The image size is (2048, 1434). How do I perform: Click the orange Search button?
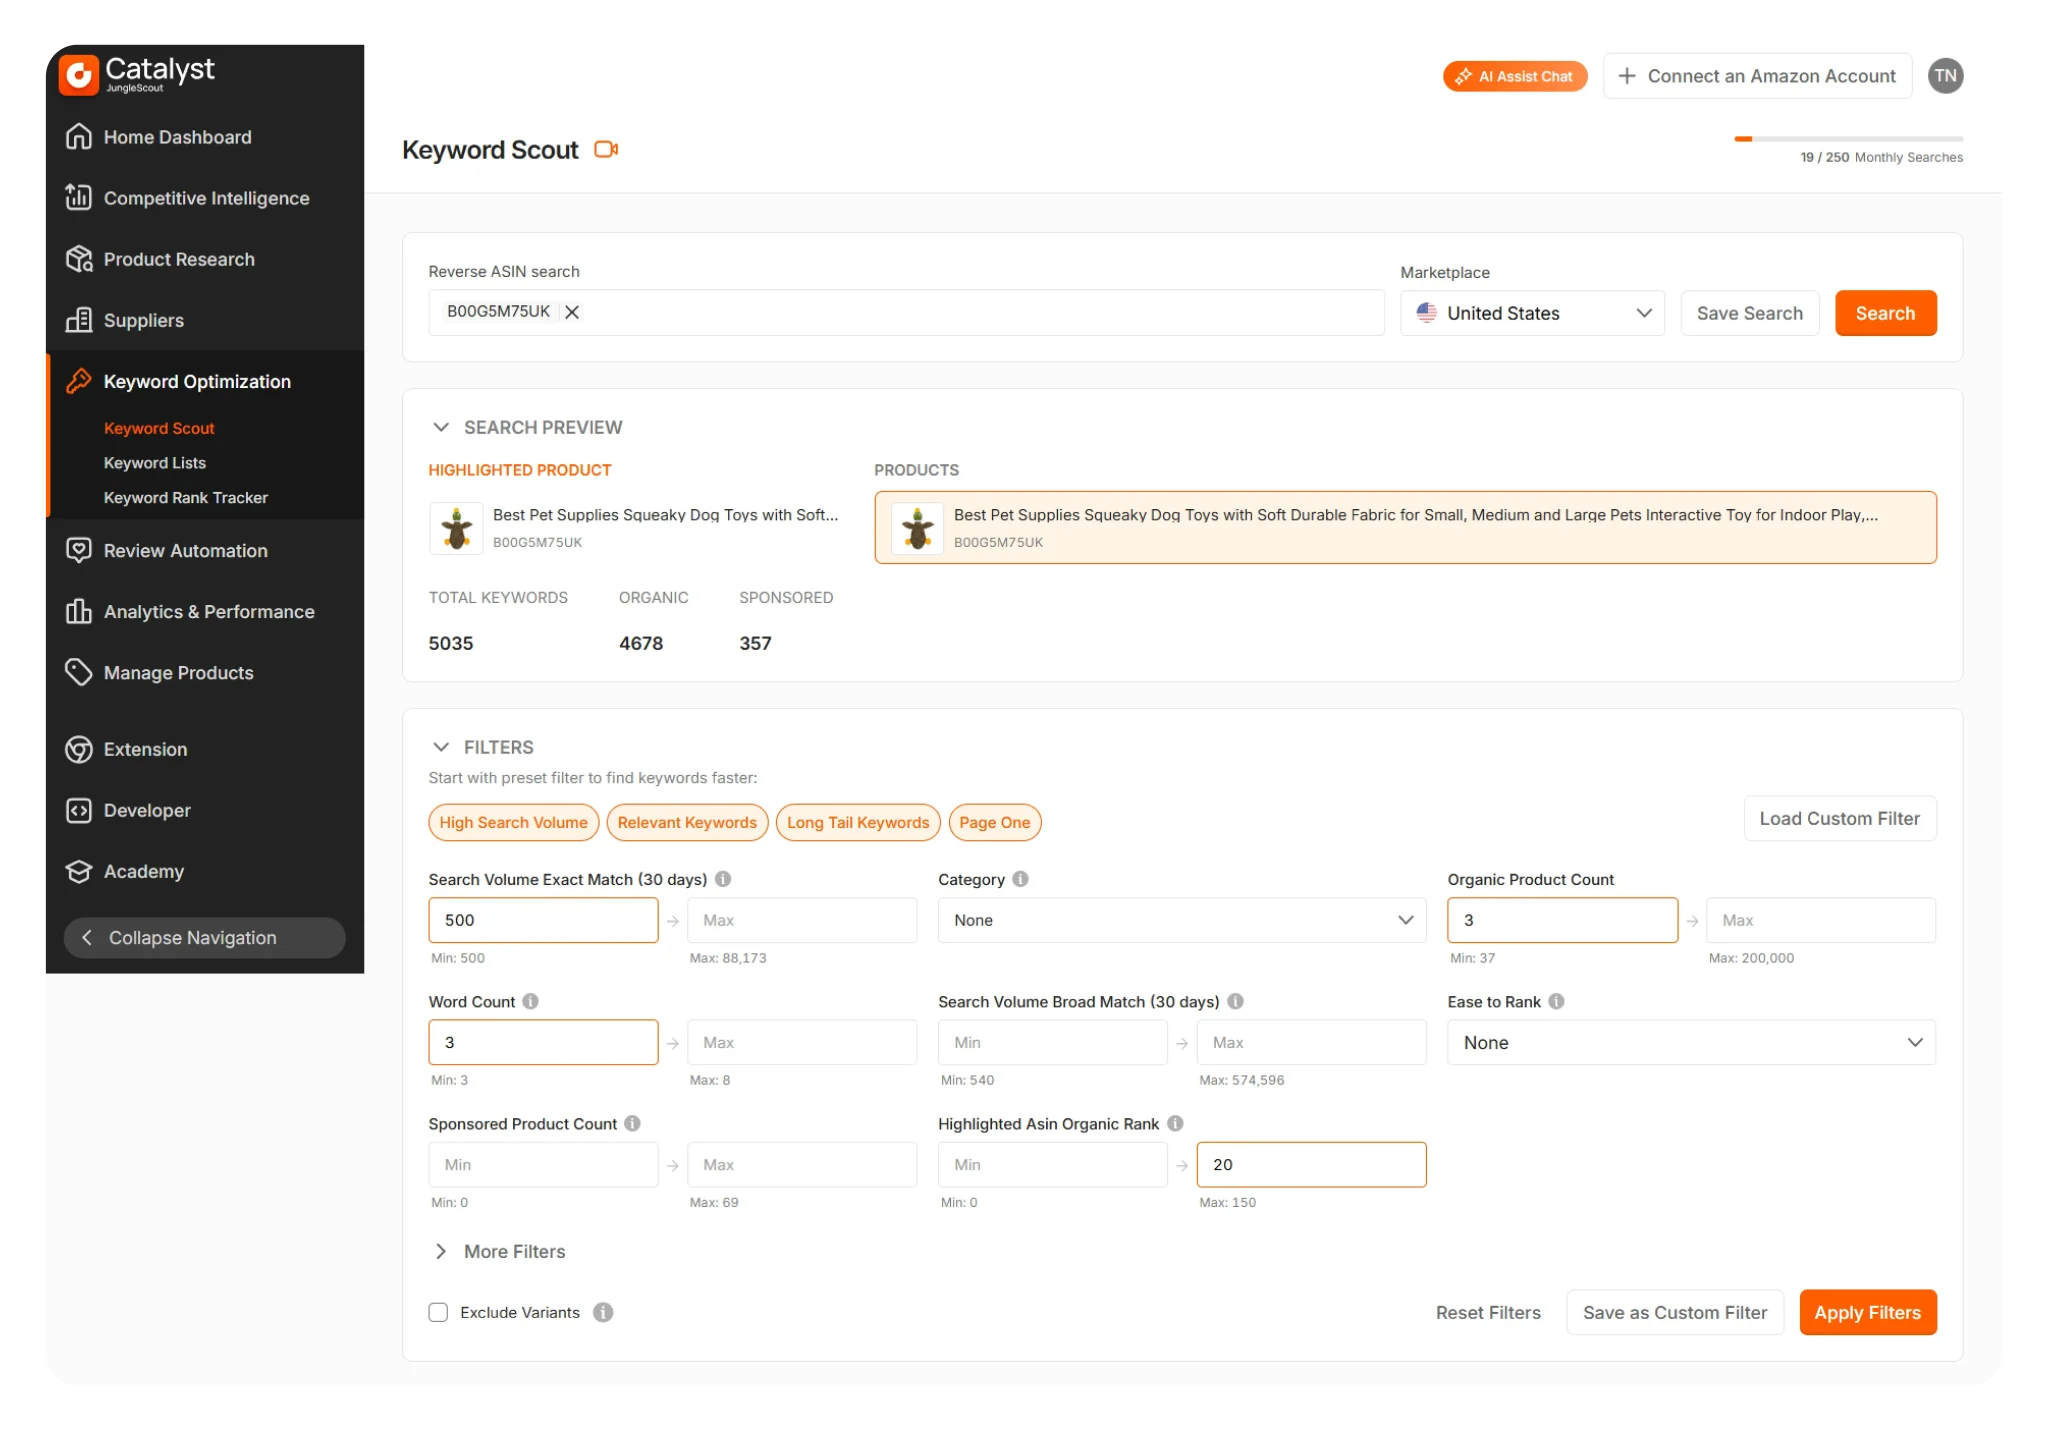(1886, 313)
